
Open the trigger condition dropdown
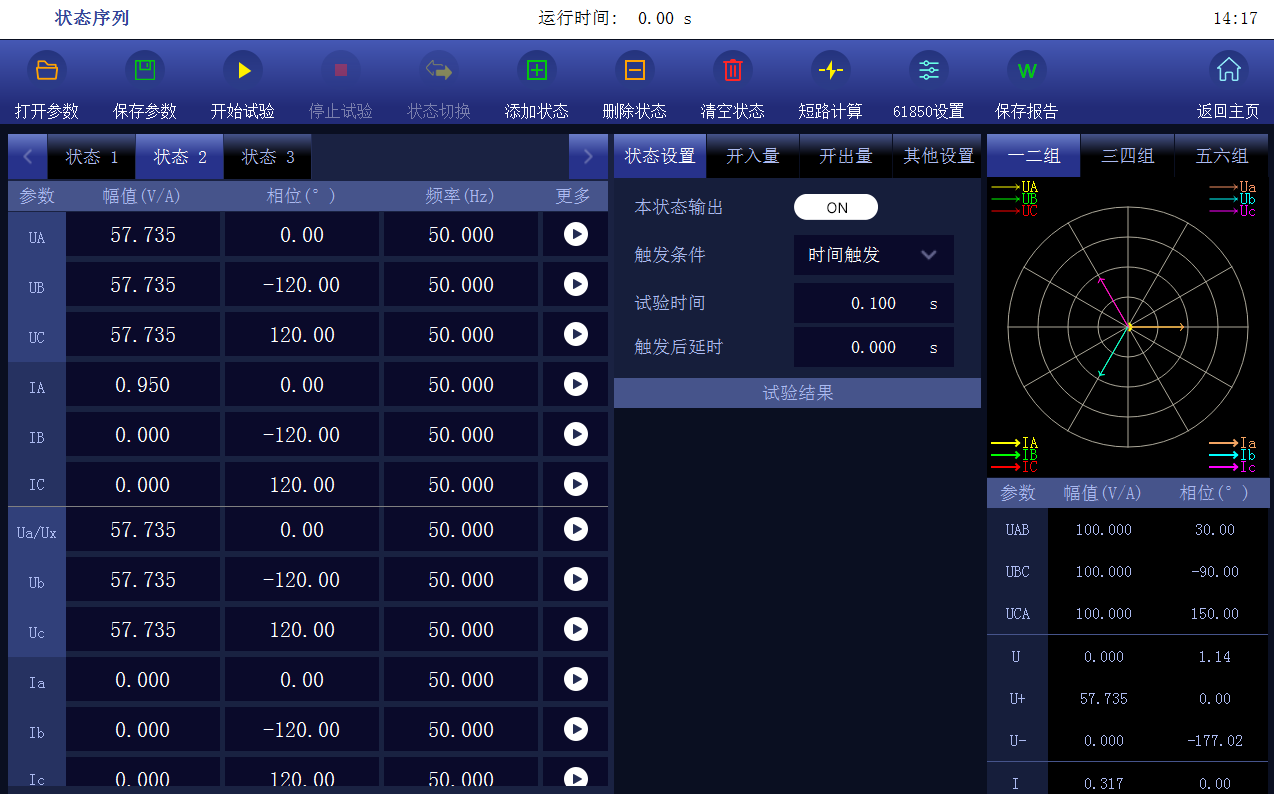[x=873, y=255]
